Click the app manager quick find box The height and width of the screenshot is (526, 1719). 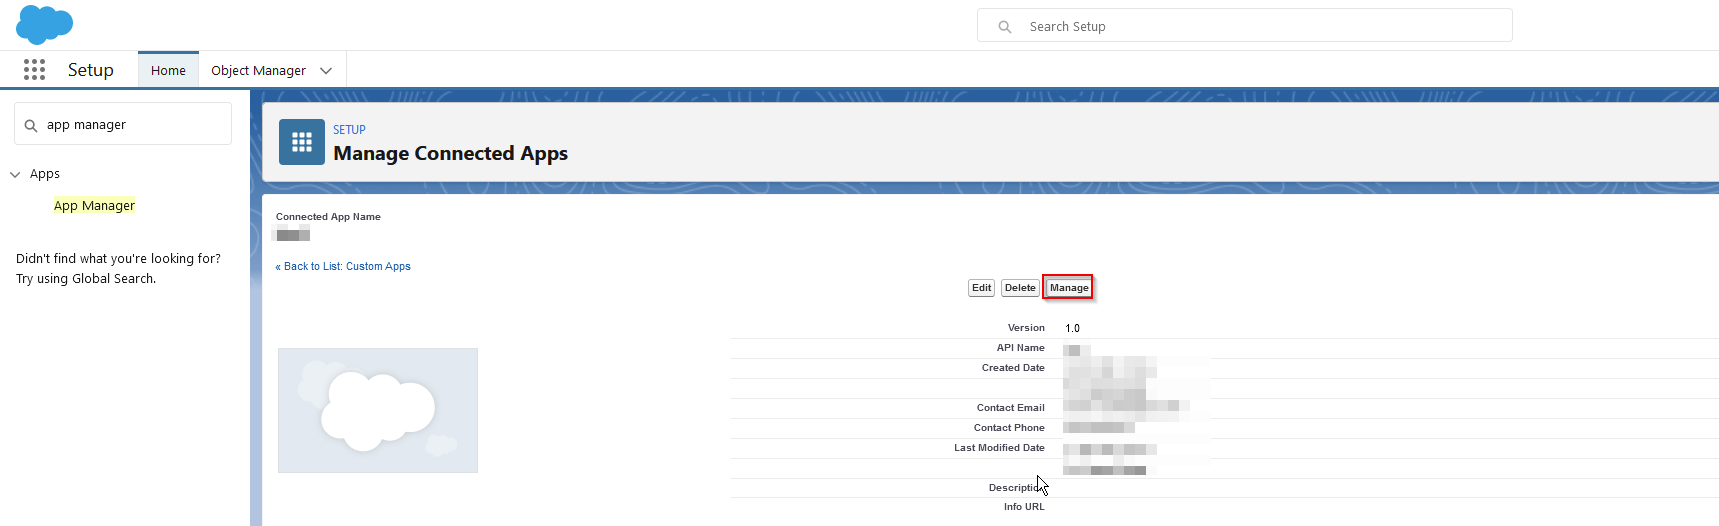(123, 125)
